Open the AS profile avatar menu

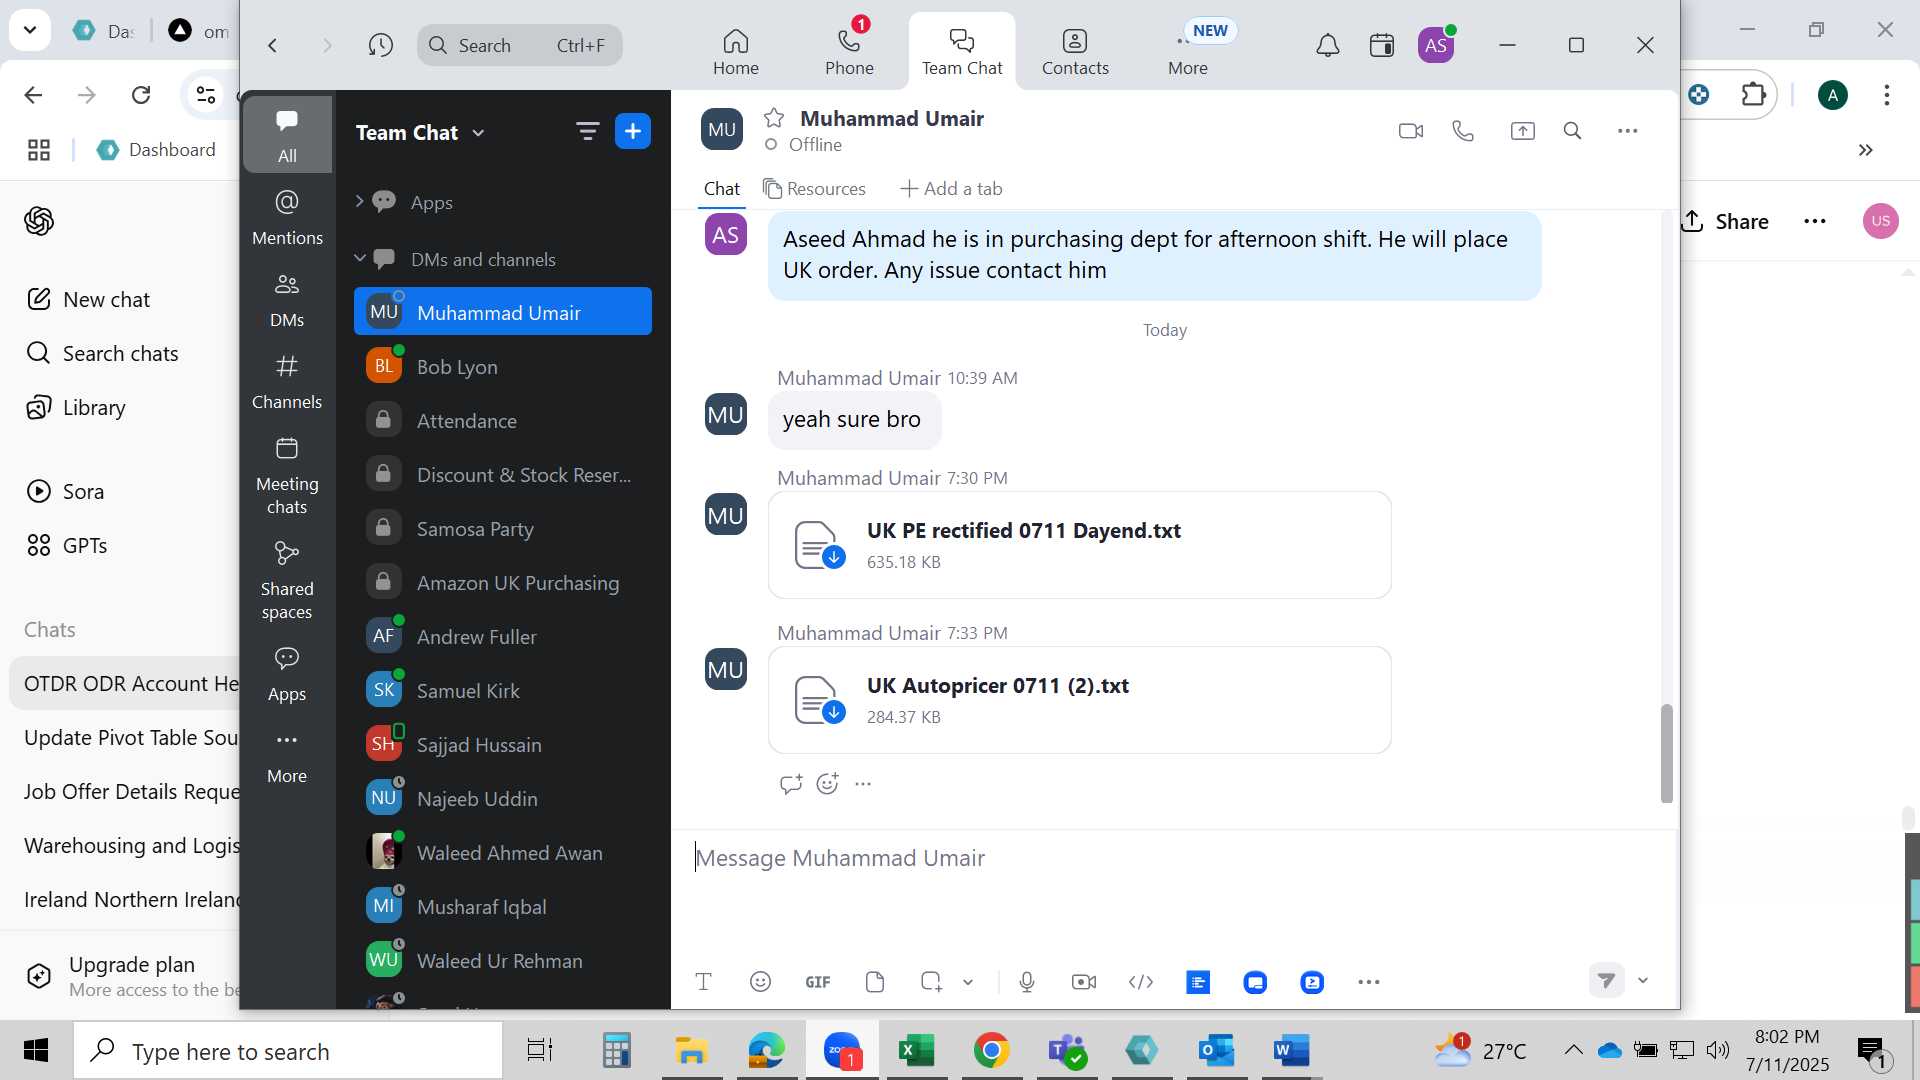point(1436,45)
